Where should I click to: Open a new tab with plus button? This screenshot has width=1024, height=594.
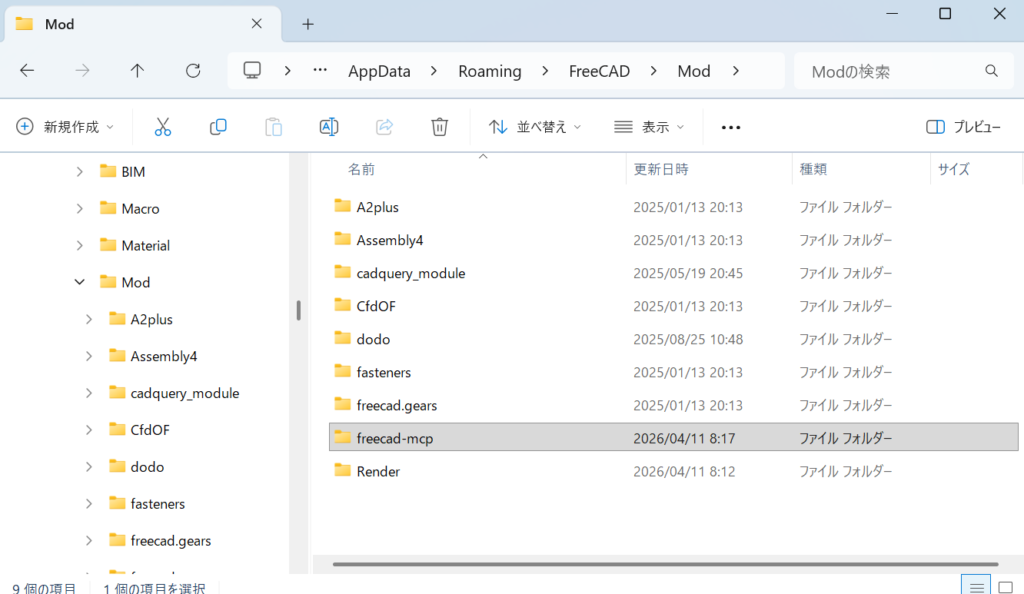click(308, 24)
